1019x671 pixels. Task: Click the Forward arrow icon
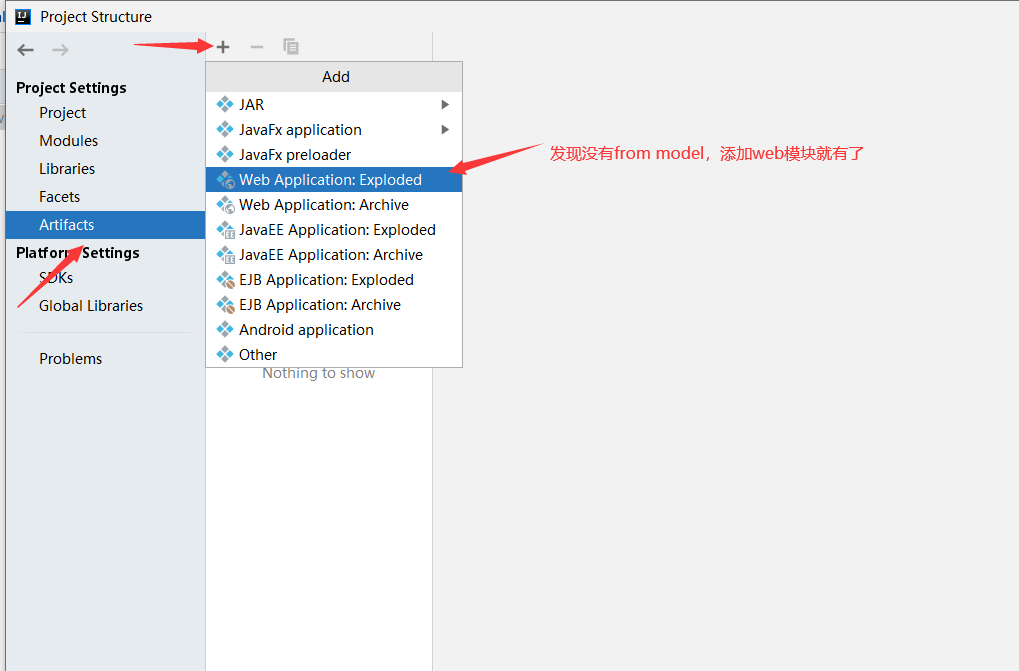pos(60,50)
